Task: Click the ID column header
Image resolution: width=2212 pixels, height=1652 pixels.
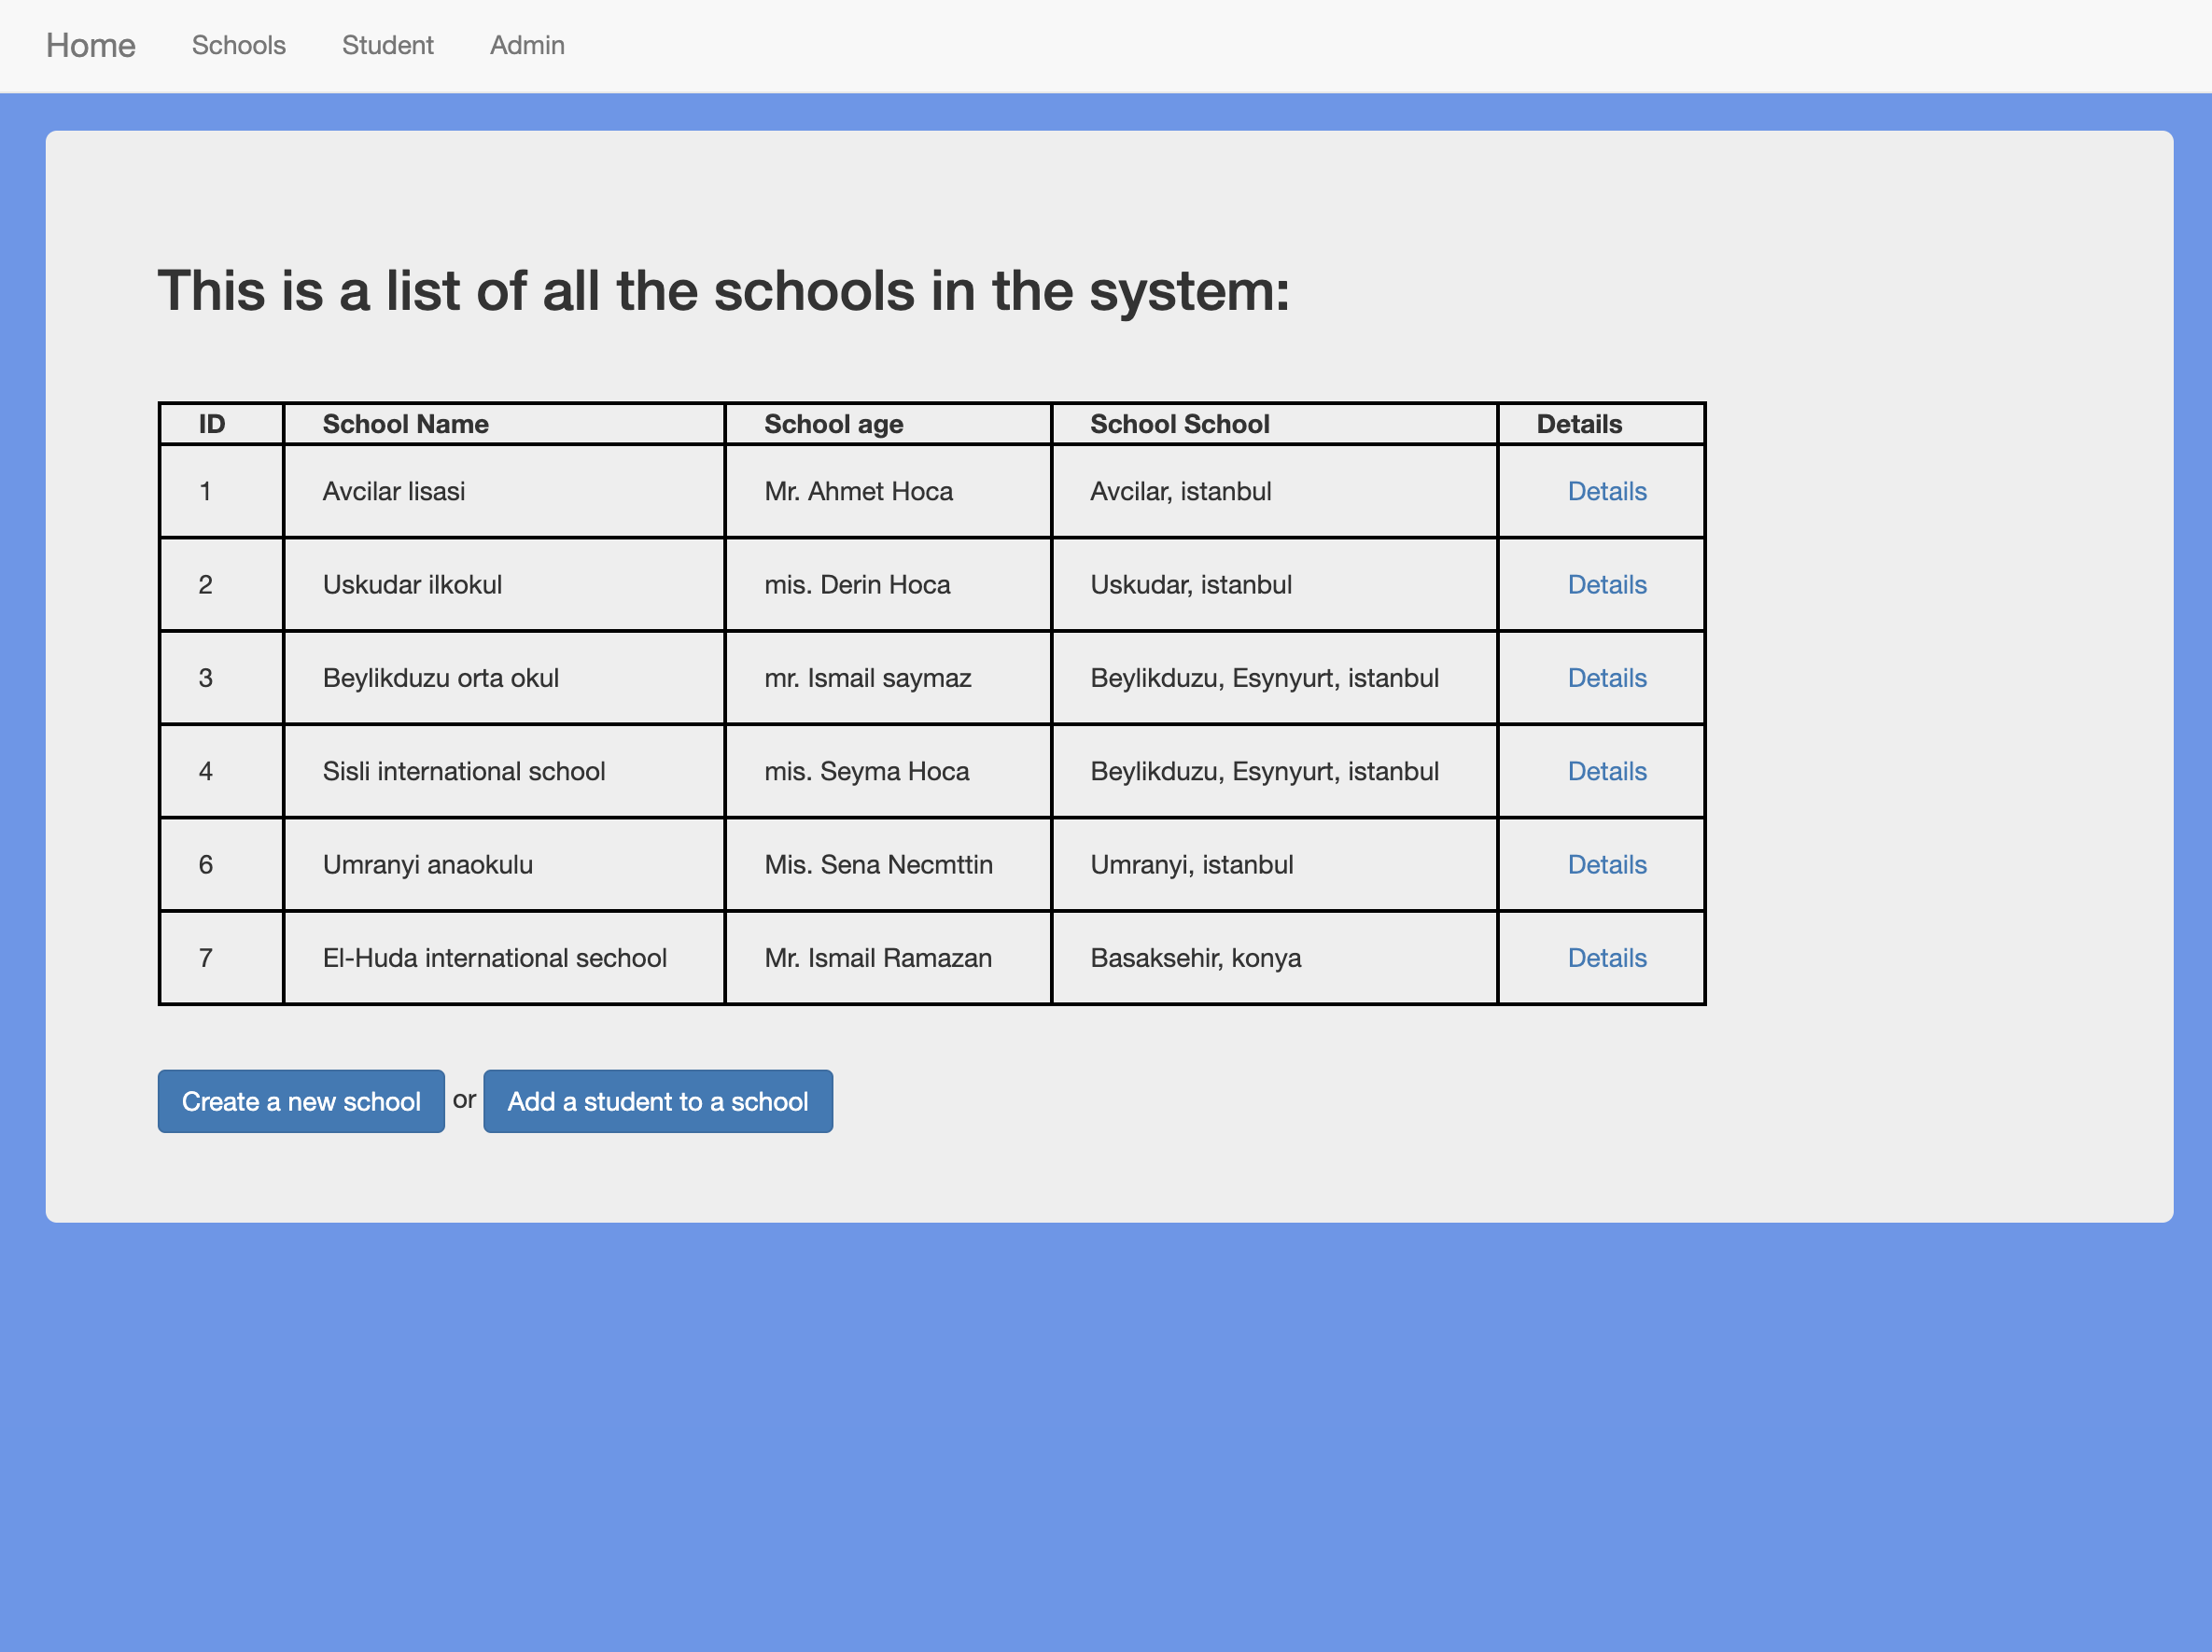Action: tap(210, 423)
